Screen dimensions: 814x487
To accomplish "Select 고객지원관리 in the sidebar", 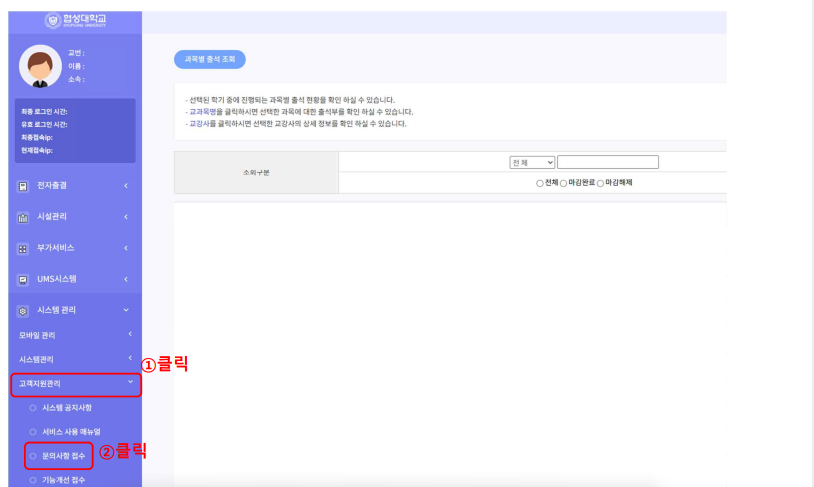I will (x=40, y=384).
